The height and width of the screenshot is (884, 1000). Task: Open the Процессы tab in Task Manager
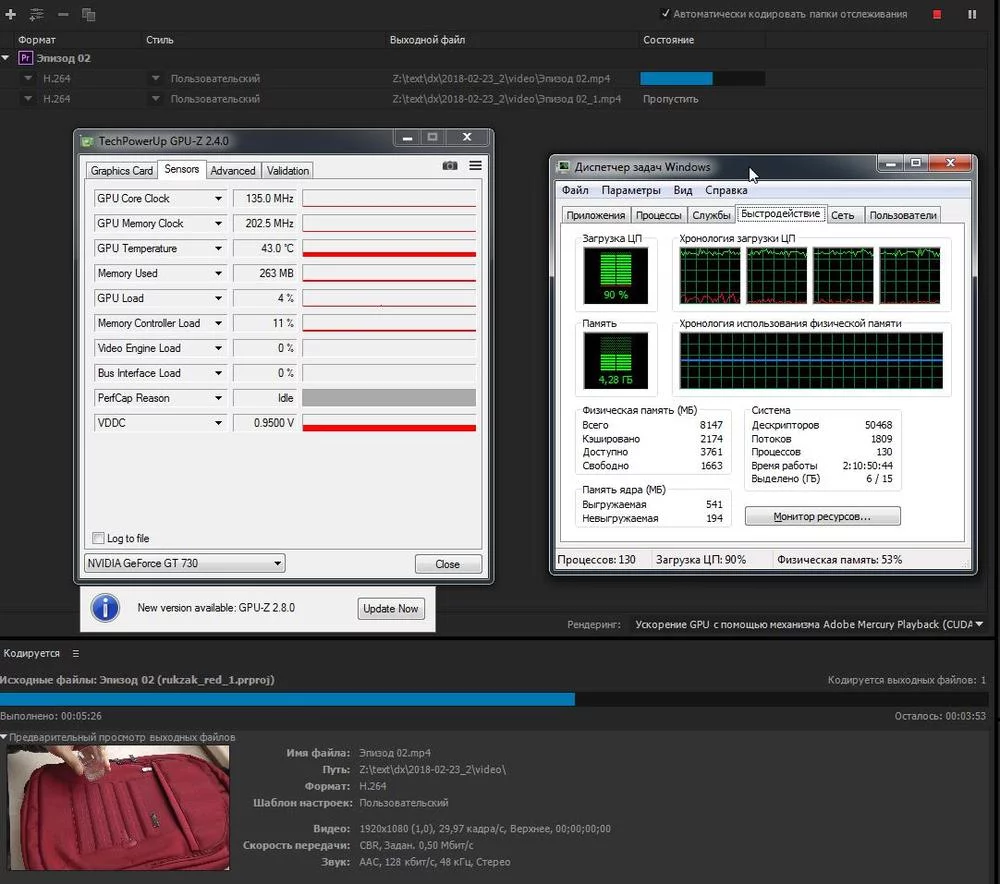pos(659,215)
